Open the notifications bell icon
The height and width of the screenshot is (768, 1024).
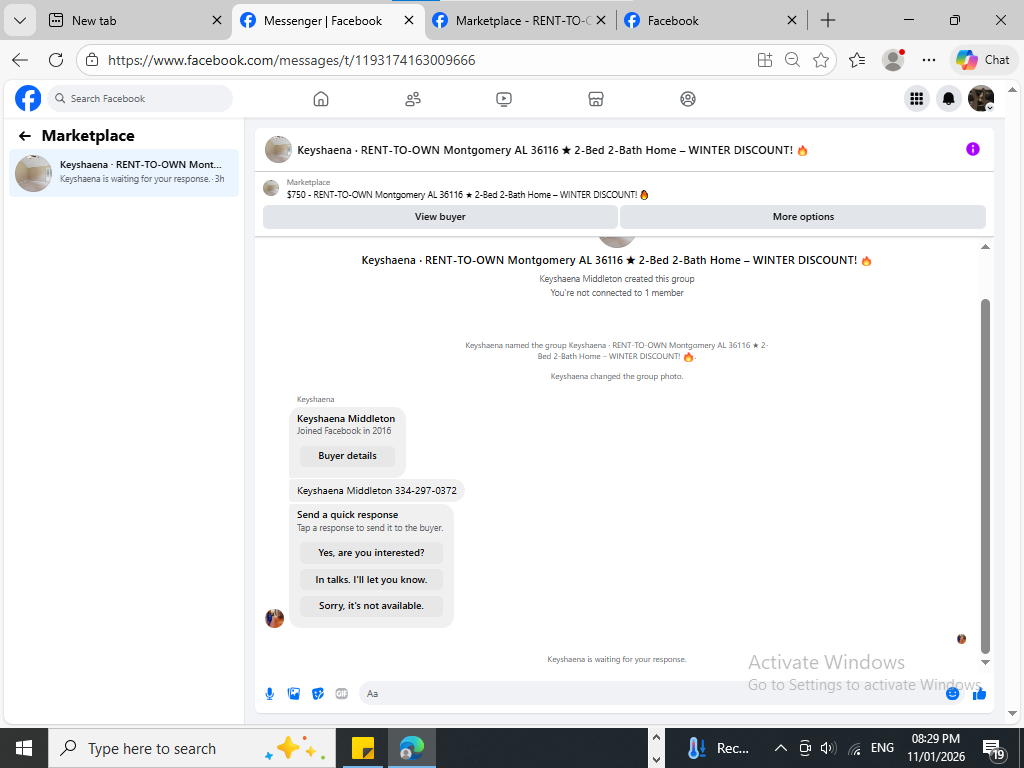pos(949,99)
